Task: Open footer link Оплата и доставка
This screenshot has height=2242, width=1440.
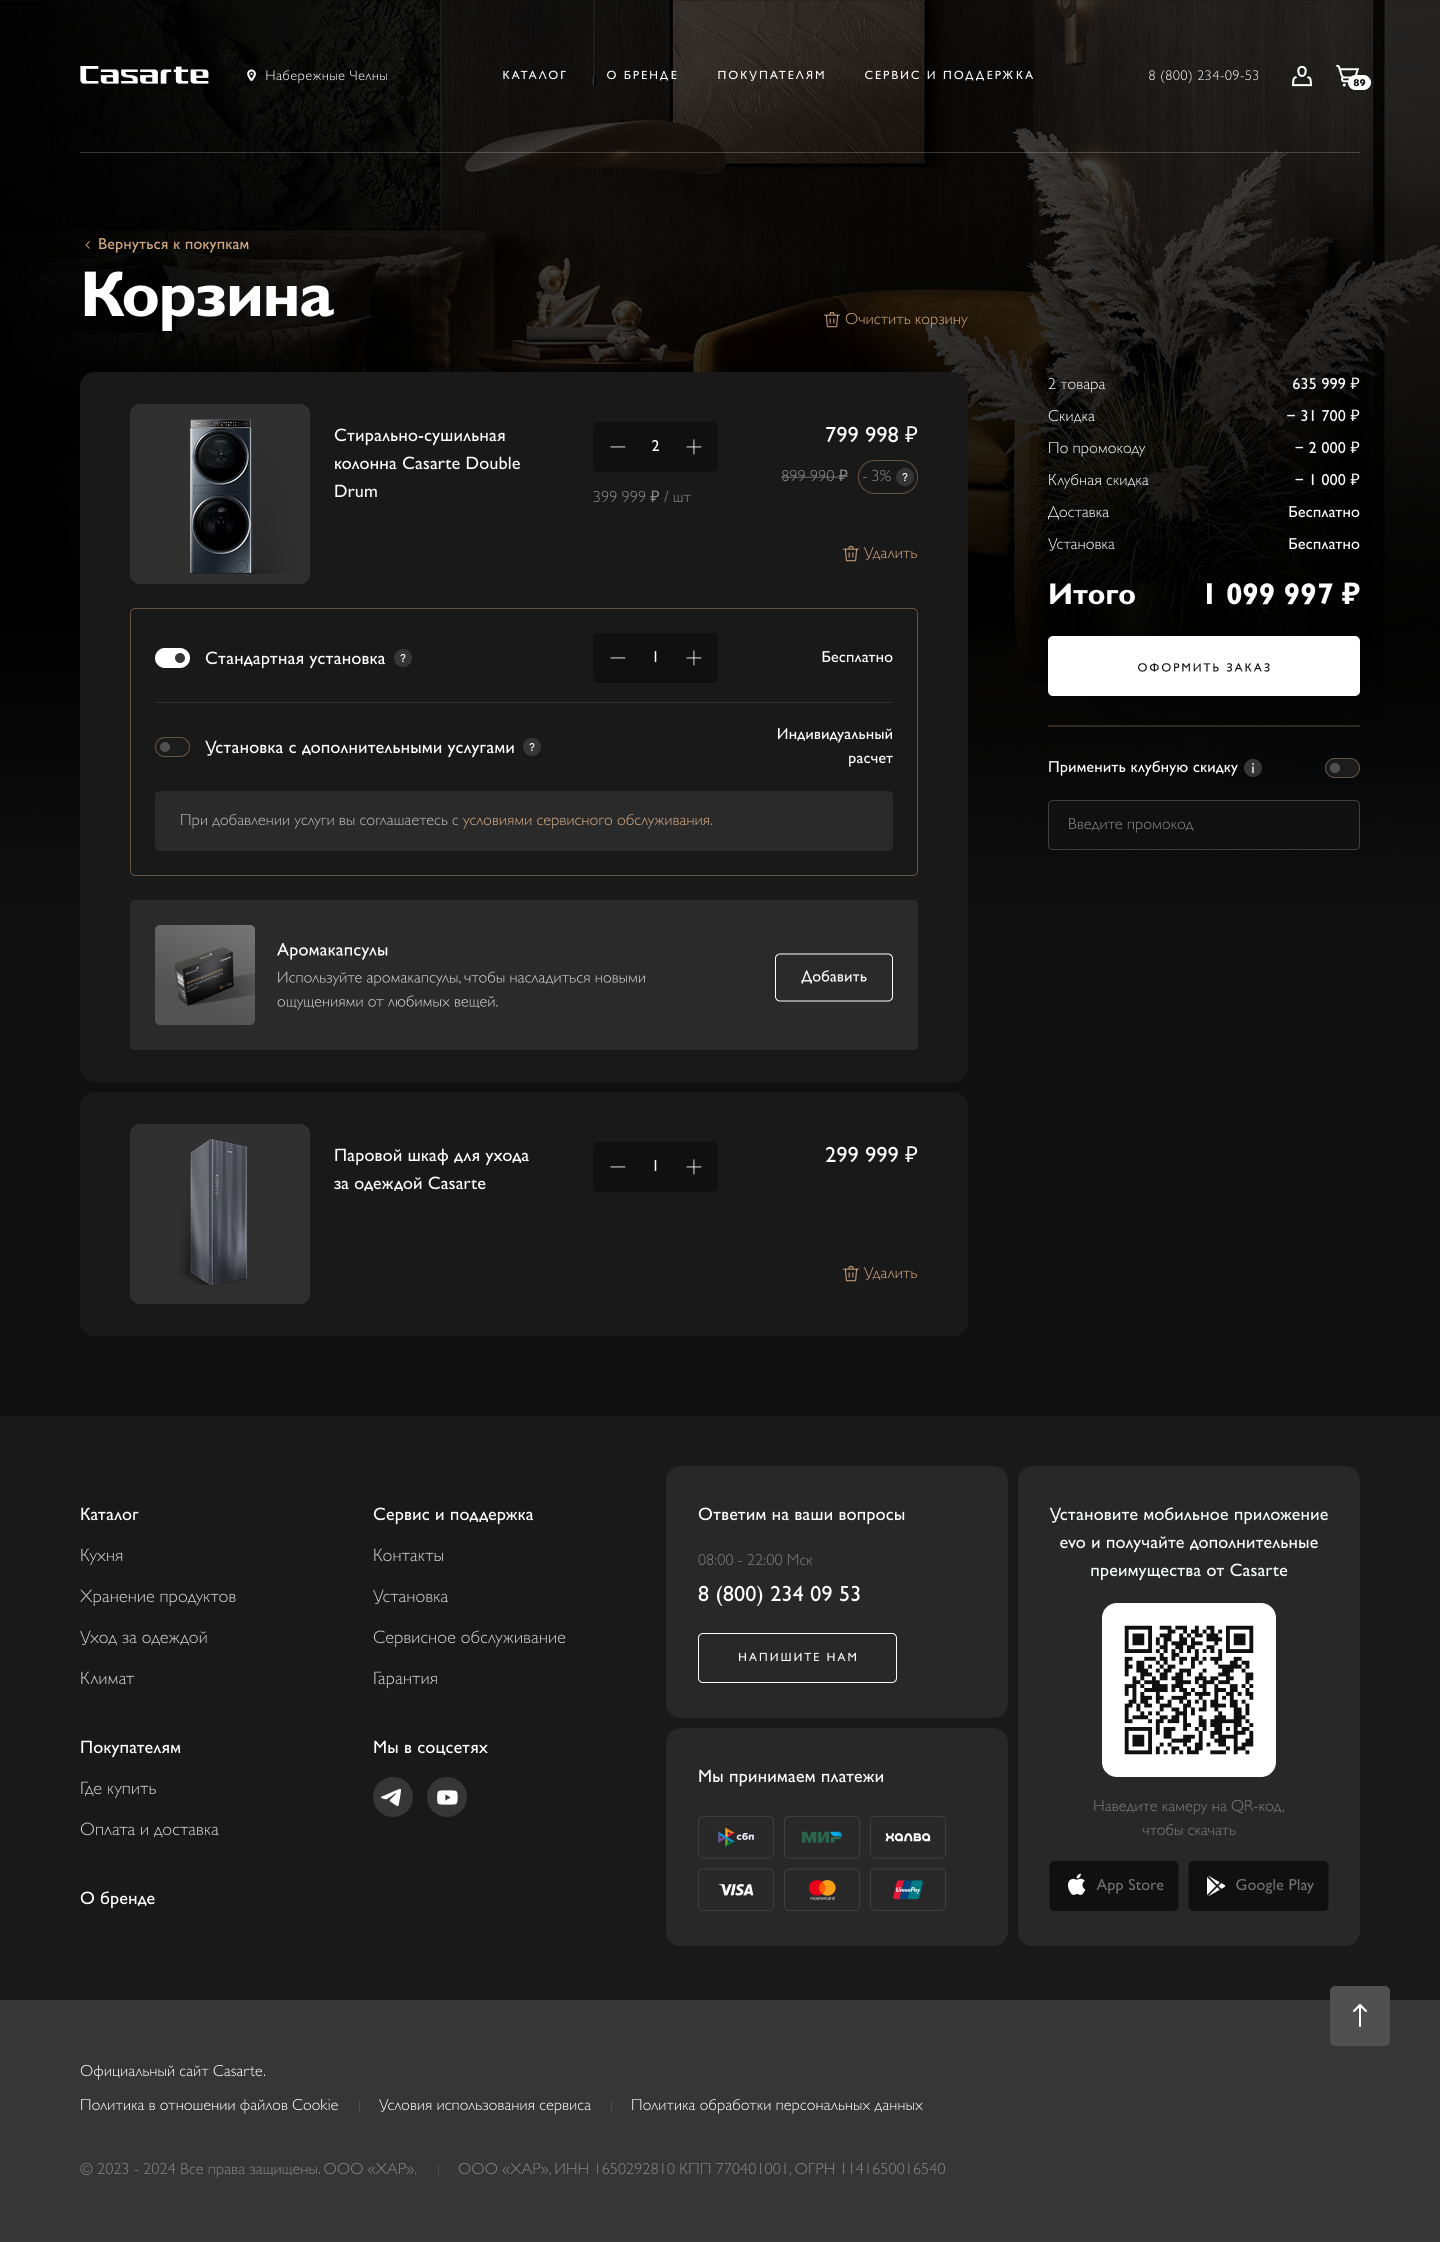Action: tap(149, 1830)
